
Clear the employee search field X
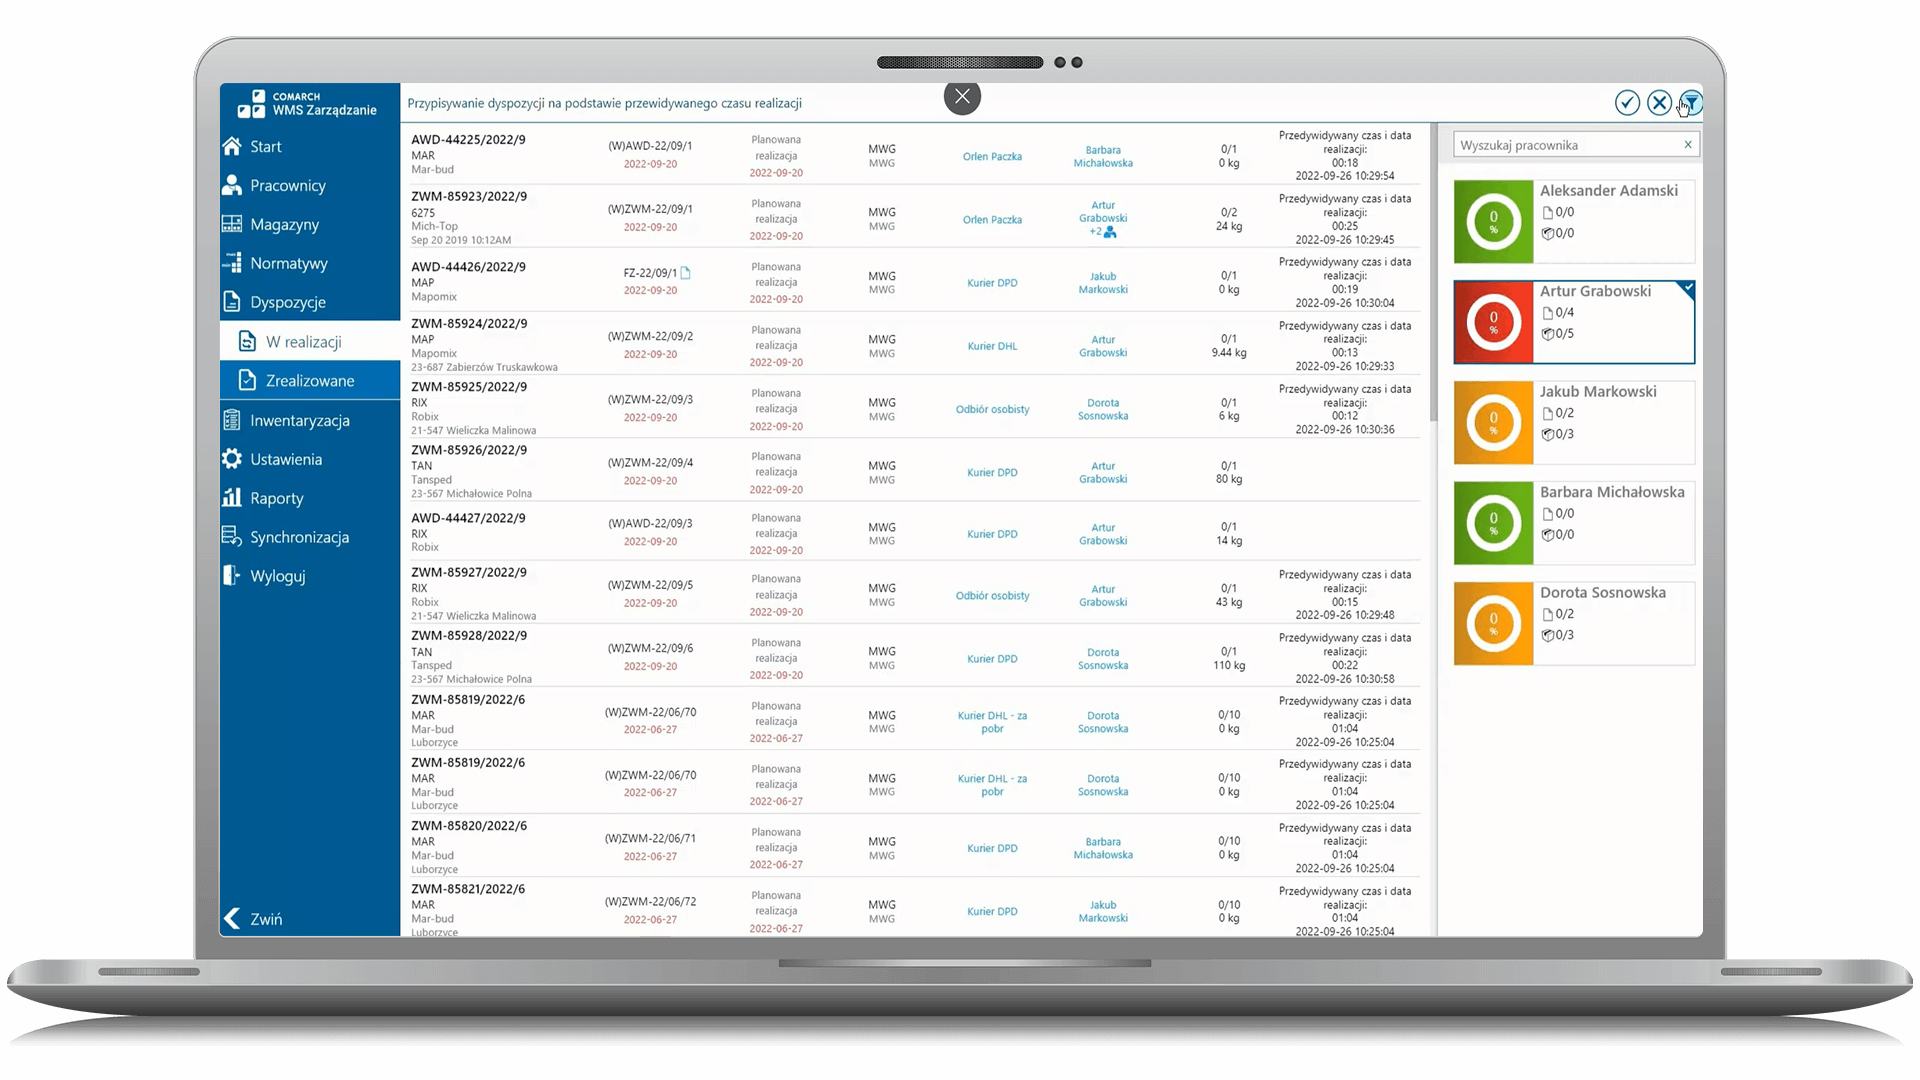coord(1688,145)
